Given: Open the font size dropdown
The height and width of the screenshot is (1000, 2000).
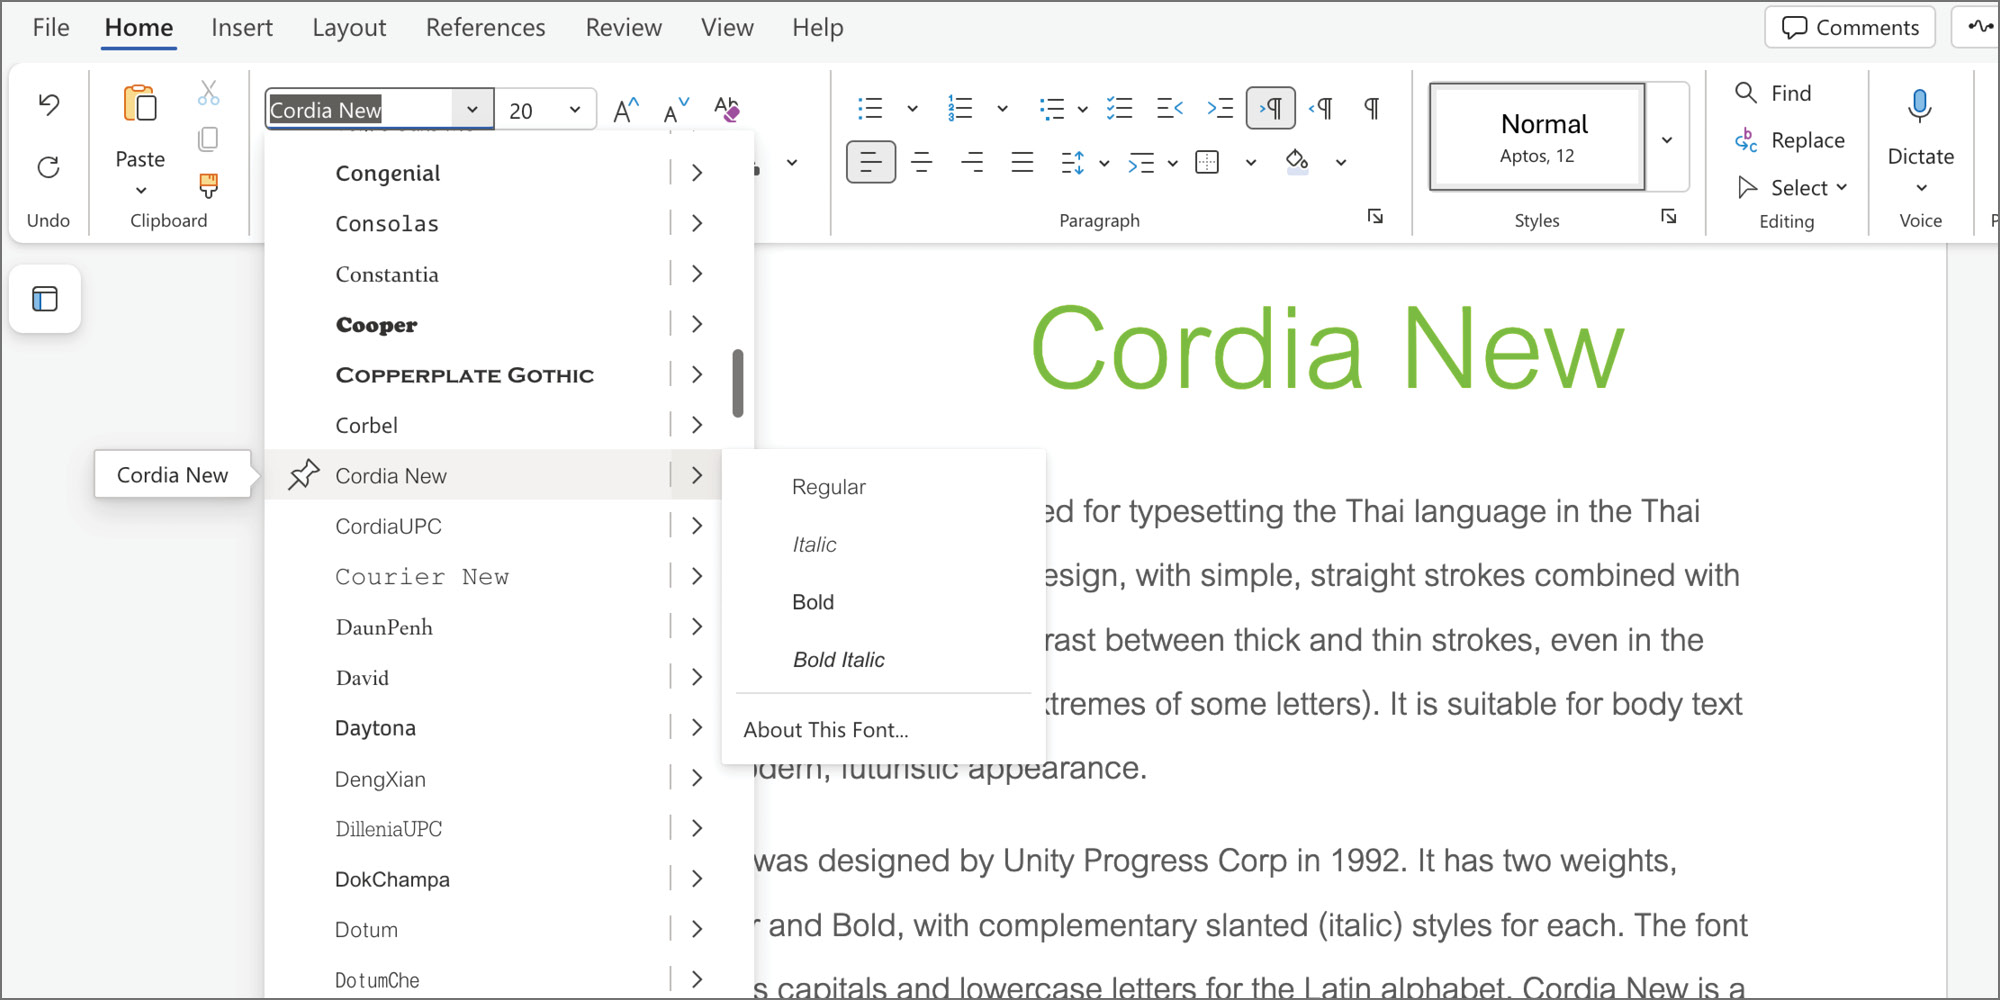Looking at the screenshot, I should [575, 110].
